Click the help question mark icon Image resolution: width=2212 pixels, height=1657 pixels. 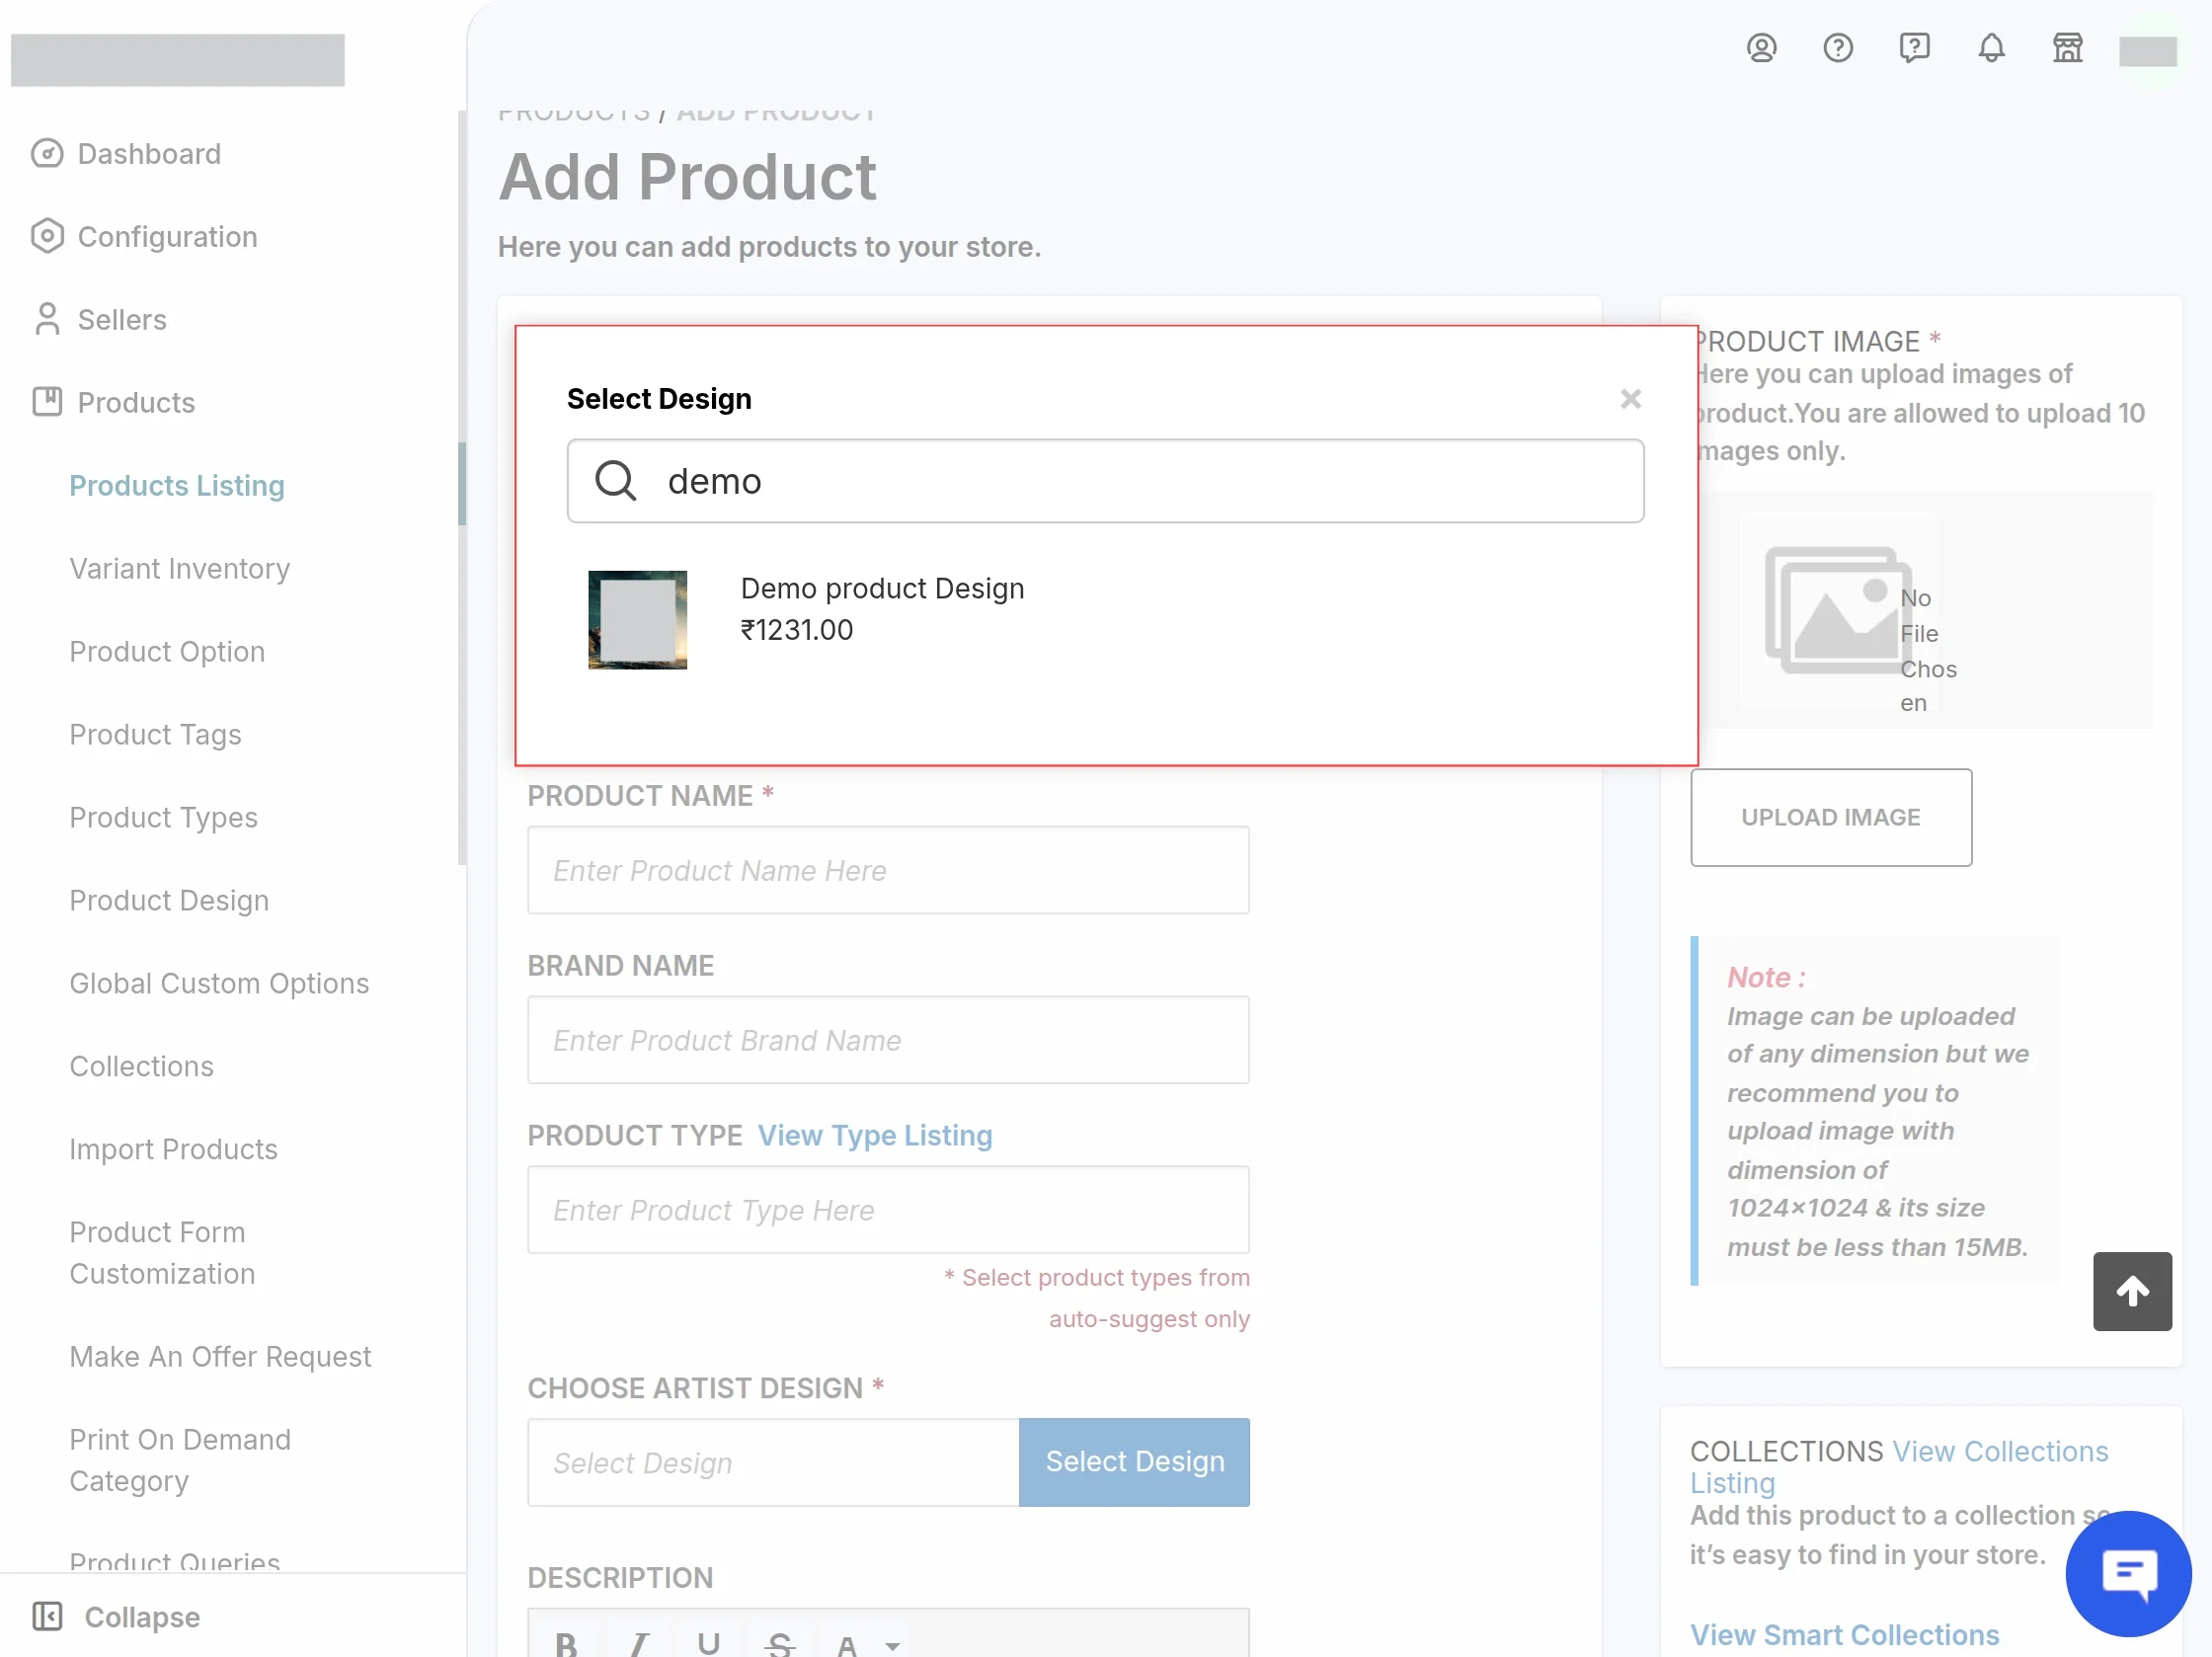coord(1837,48)
